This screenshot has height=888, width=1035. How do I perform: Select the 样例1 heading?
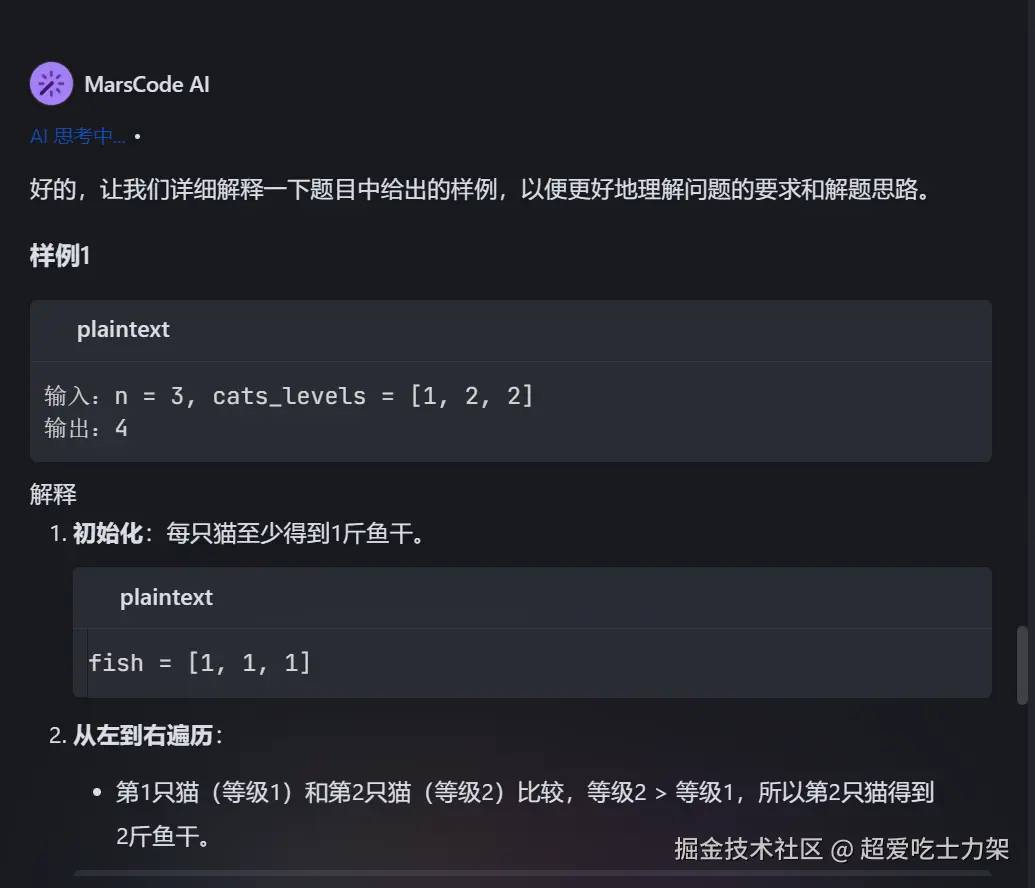(x=60, y=256)
